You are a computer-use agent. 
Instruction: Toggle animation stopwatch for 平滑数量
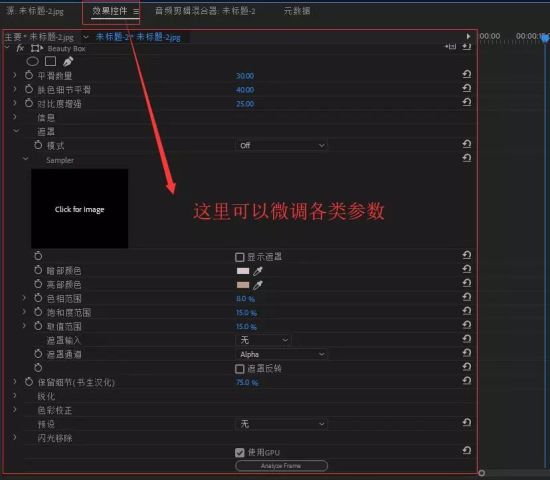point(29,75)
